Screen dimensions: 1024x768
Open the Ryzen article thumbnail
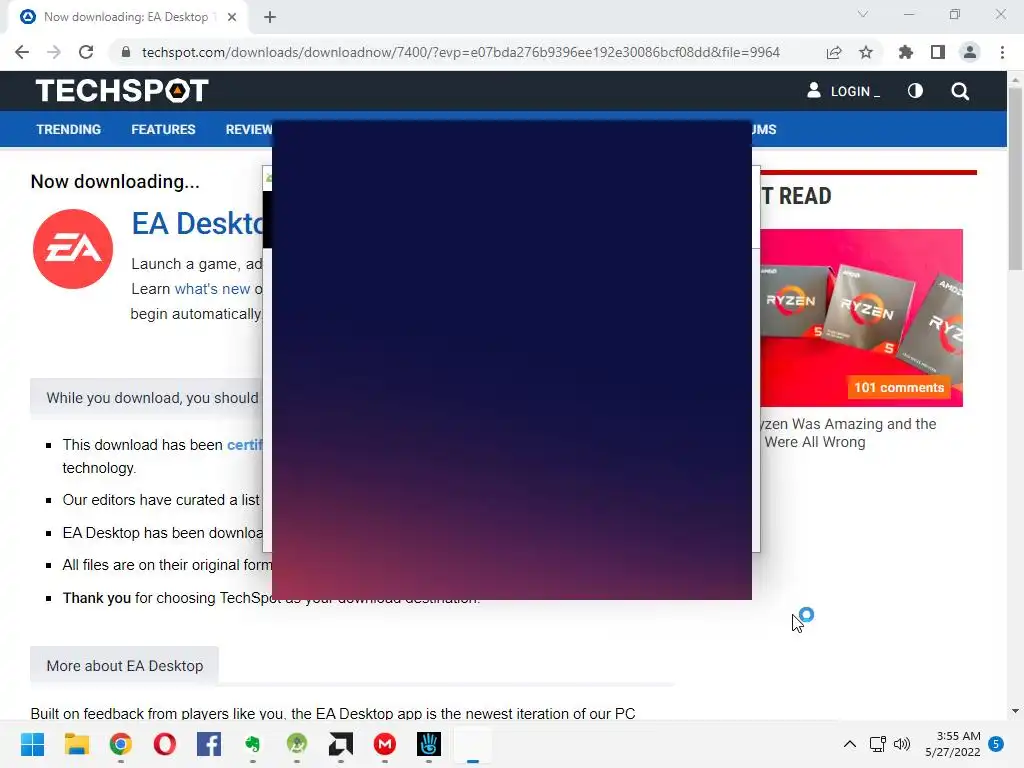tap(861, 317)
